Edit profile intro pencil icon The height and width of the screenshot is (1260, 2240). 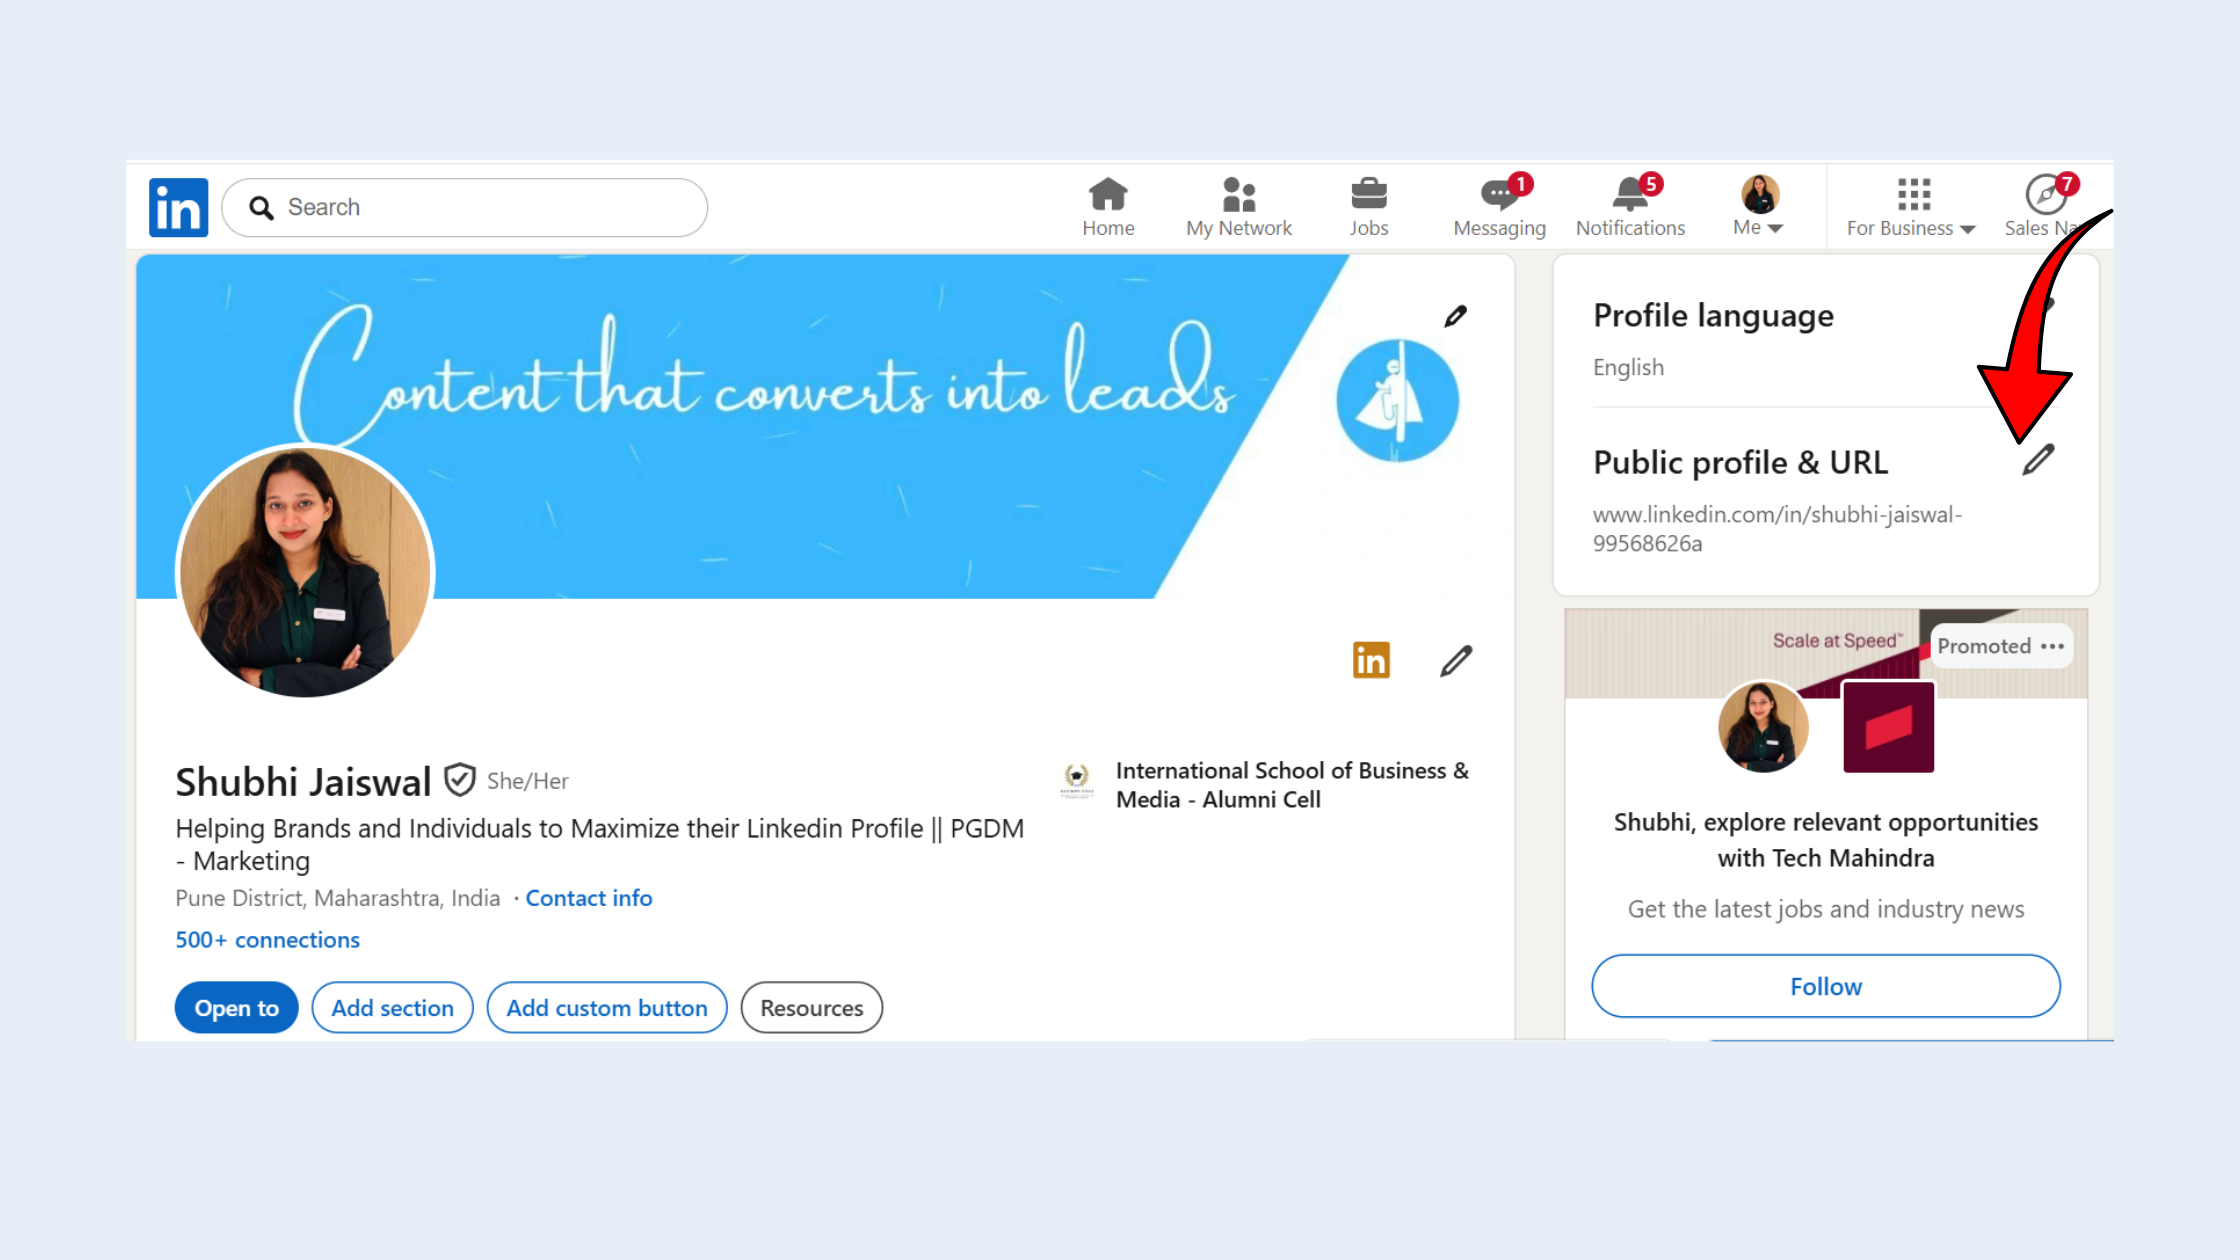coord(1456,660)
